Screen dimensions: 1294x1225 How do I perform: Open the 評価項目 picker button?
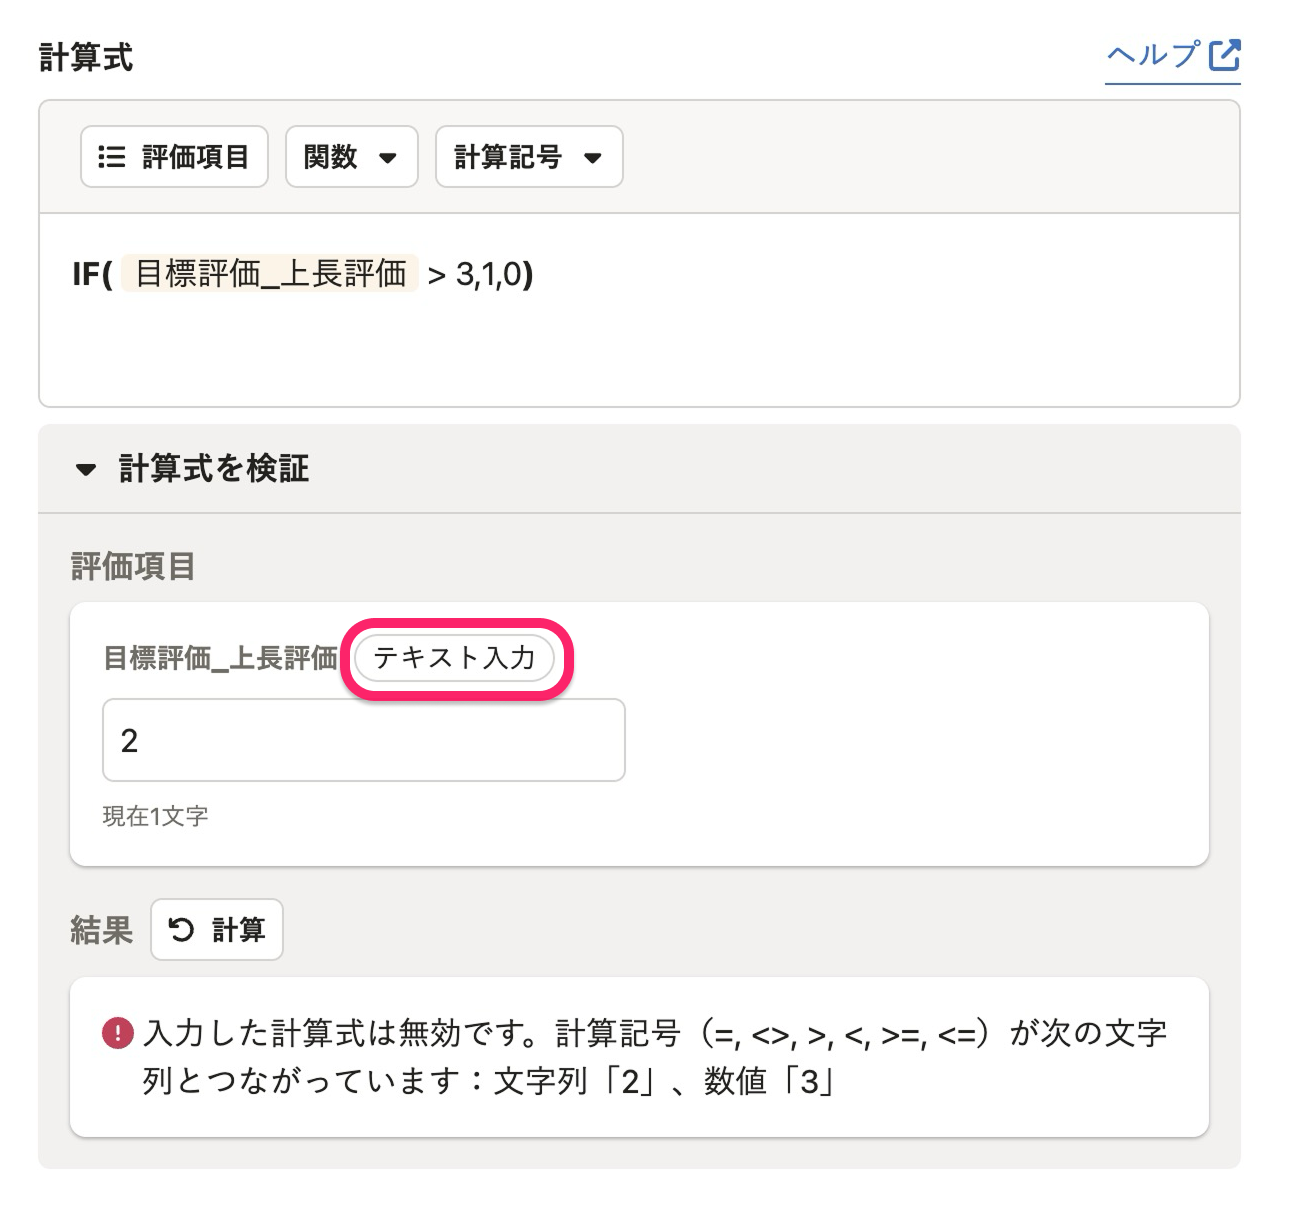pyautogui.click(x=174, y=157)
